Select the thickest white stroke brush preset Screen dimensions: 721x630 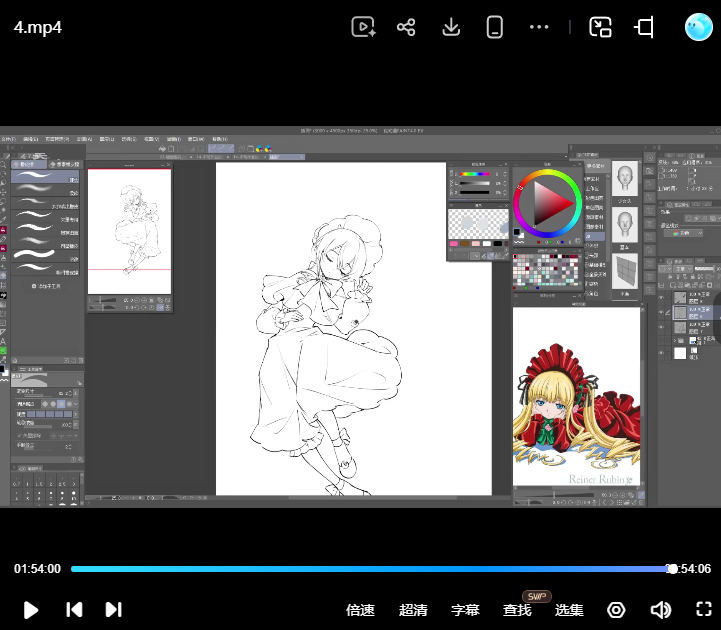tap(46, 255)
